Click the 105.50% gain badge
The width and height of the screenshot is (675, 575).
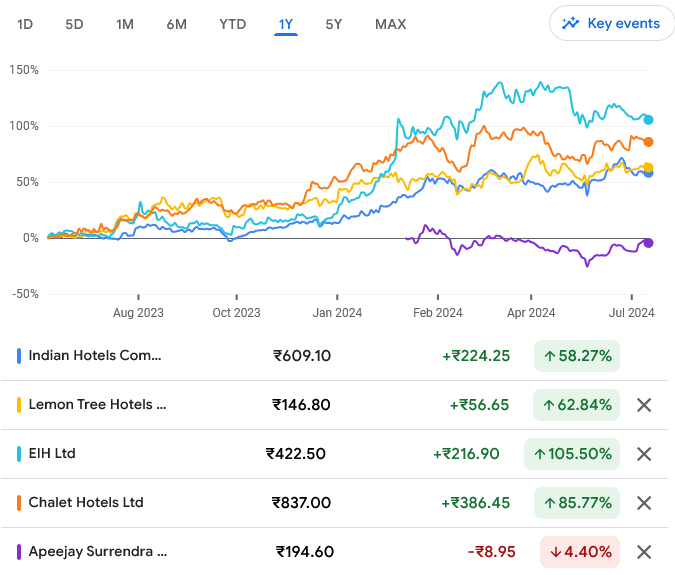click(x=572, y=454)
